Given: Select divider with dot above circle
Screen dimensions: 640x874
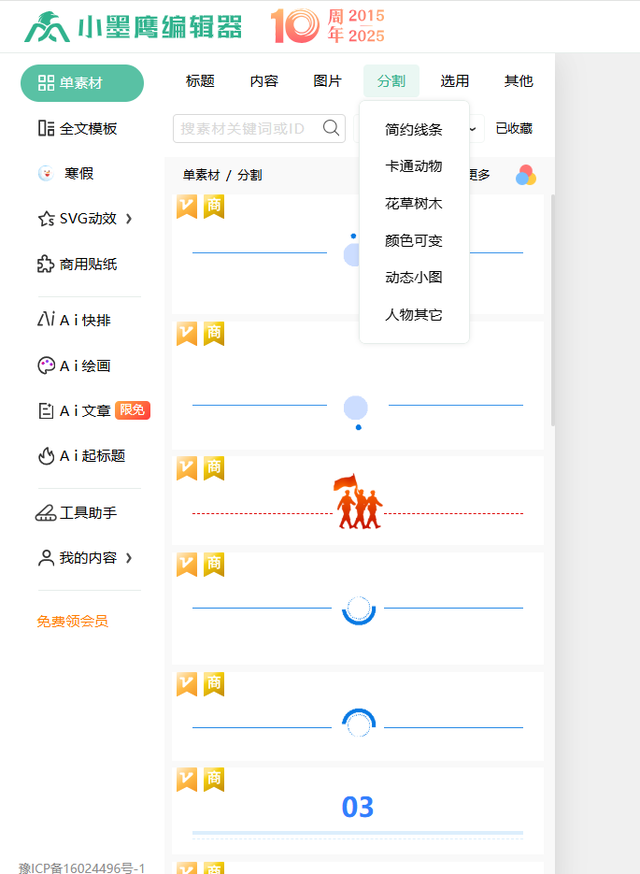Looking at the screenshot, I should point(357,254).
